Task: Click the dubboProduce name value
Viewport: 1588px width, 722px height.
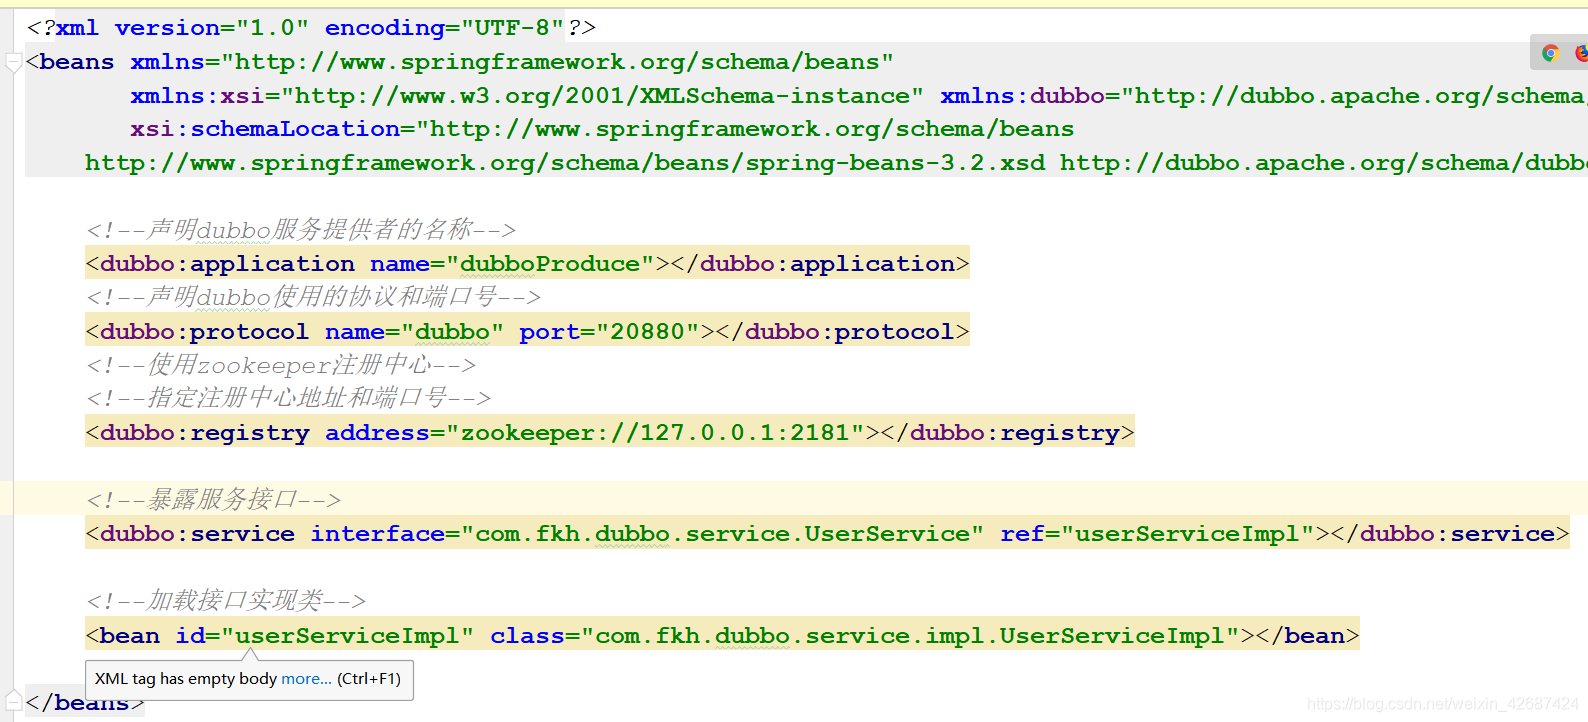Action: pyautogui.click(x=550, y=264)
